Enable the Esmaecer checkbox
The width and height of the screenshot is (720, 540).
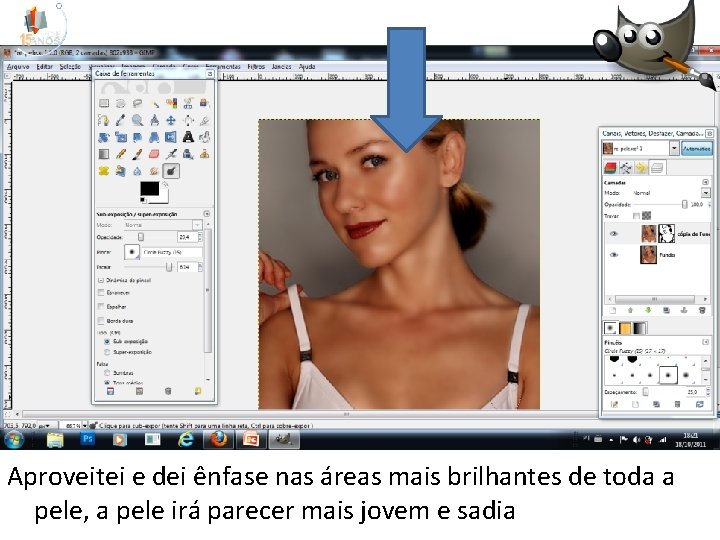click(x=101, y=292)
